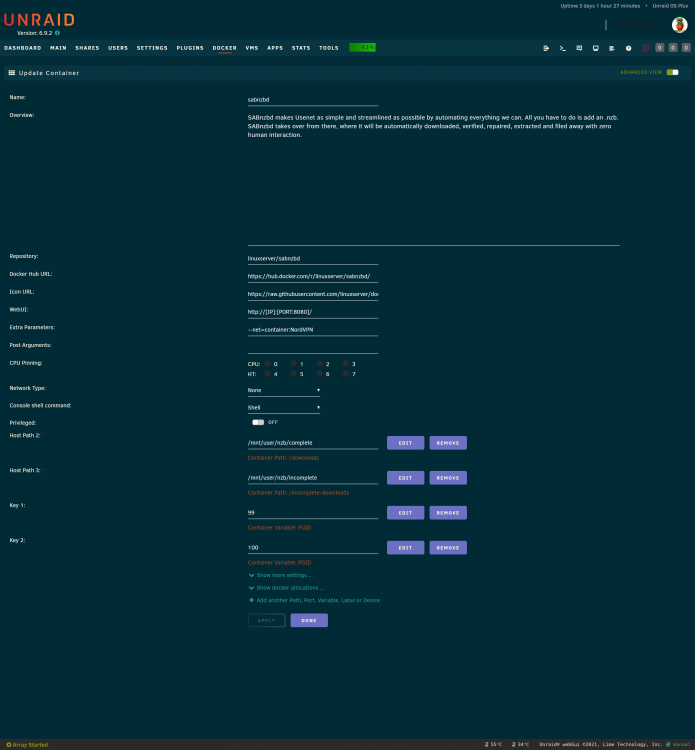The image size is (695, 750).
Task: Click the logout icon in the toolbar
Action: tap(546, 48)
